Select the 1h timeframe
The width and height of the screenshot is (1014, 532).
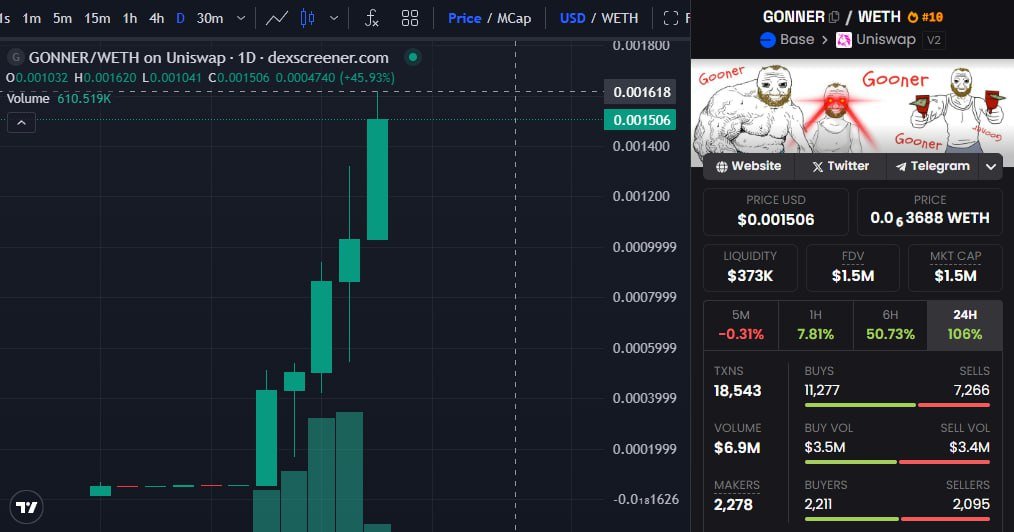point(130,18)
